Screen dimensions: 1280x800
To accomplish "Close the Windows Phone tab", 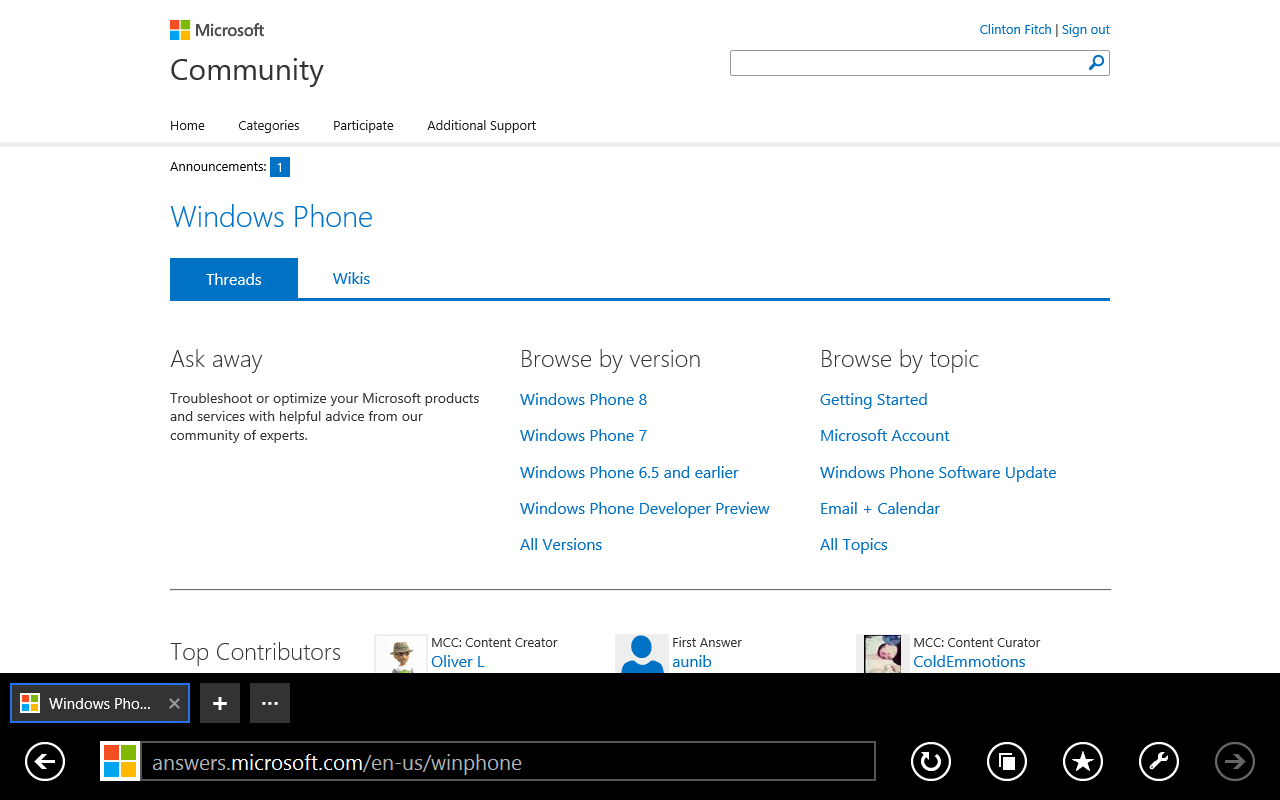I will click(x=174, y=703).
